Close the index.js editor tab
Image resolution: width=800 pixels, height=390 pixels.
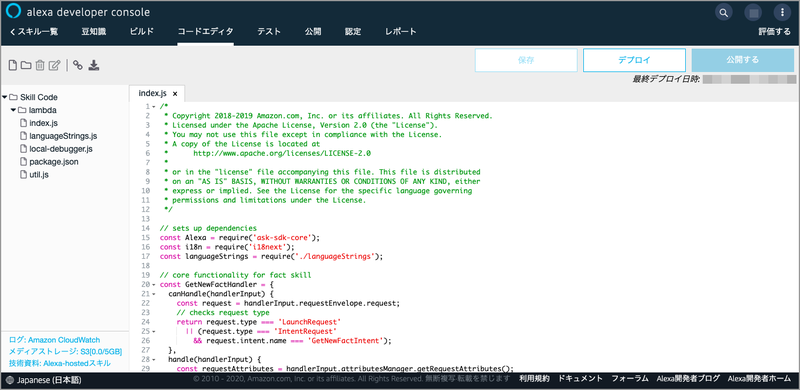coord(174,94)
